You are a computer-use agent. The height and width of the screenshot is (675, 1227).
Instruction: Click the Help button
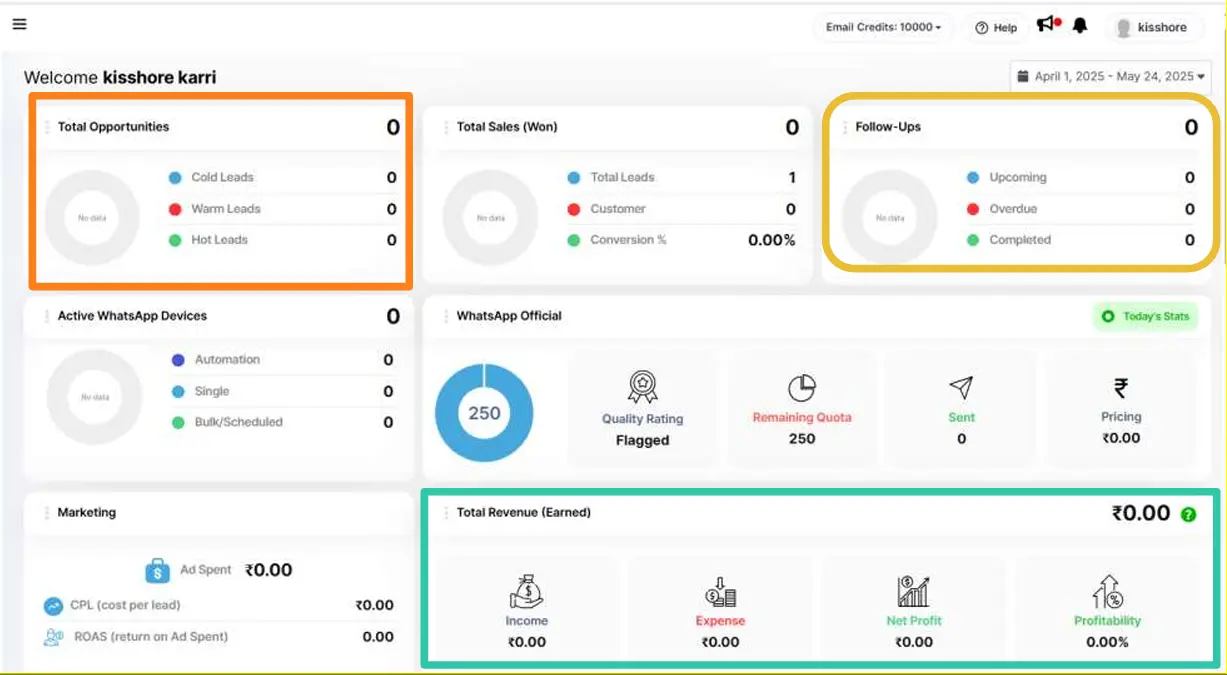996,28
